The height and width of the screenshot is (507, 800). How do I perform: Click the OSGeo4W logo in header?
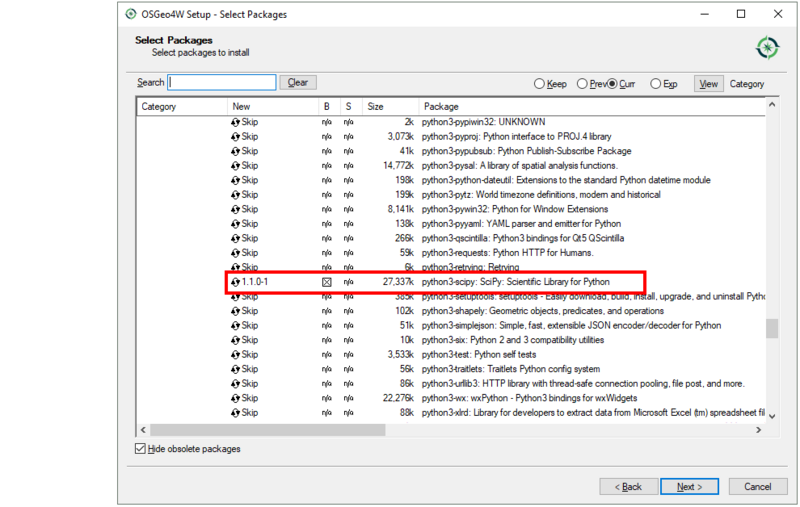tap(767, 47)
